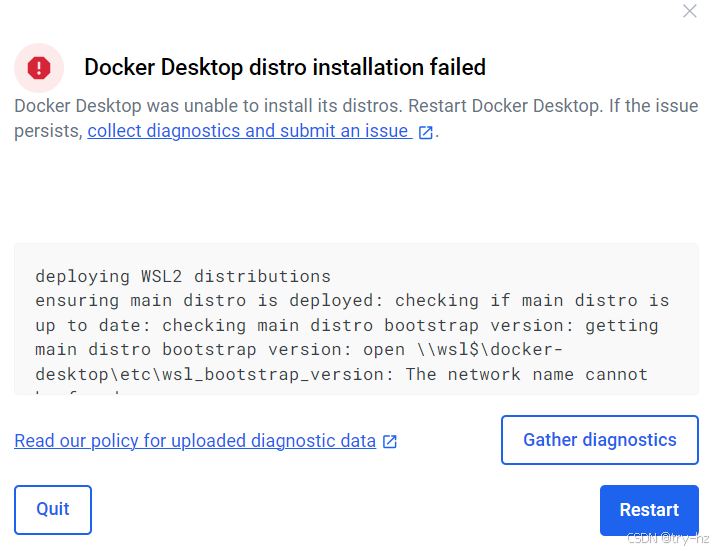
Task: Click the 'deploying WSL2 distributions' log line
Action: (x=183, y=276)
